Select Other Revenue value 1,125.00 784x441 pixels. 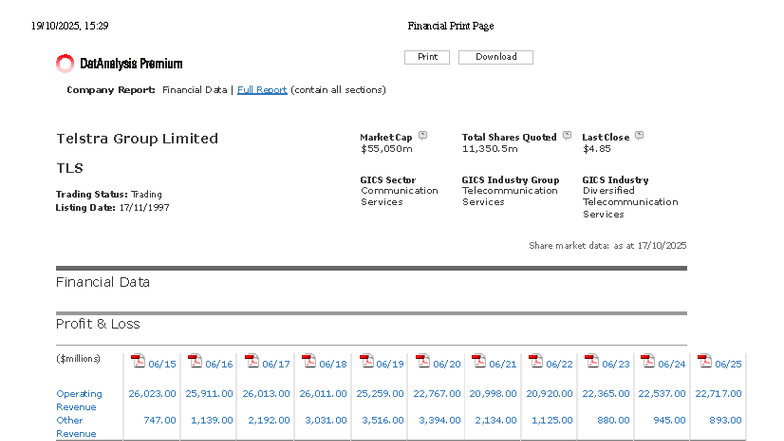pyautogui.click(x=552, y=420)
